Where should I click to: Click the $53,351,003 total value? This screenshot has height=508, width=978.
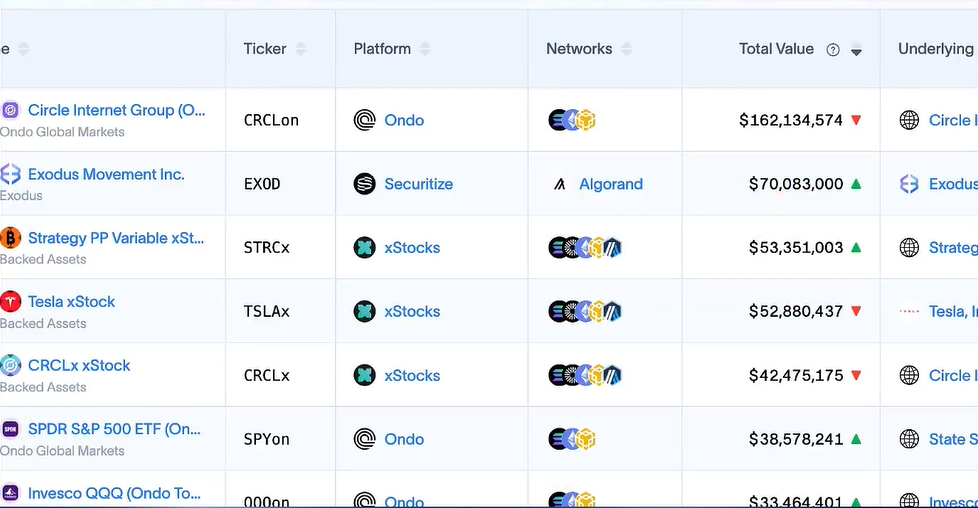(796, 248)
